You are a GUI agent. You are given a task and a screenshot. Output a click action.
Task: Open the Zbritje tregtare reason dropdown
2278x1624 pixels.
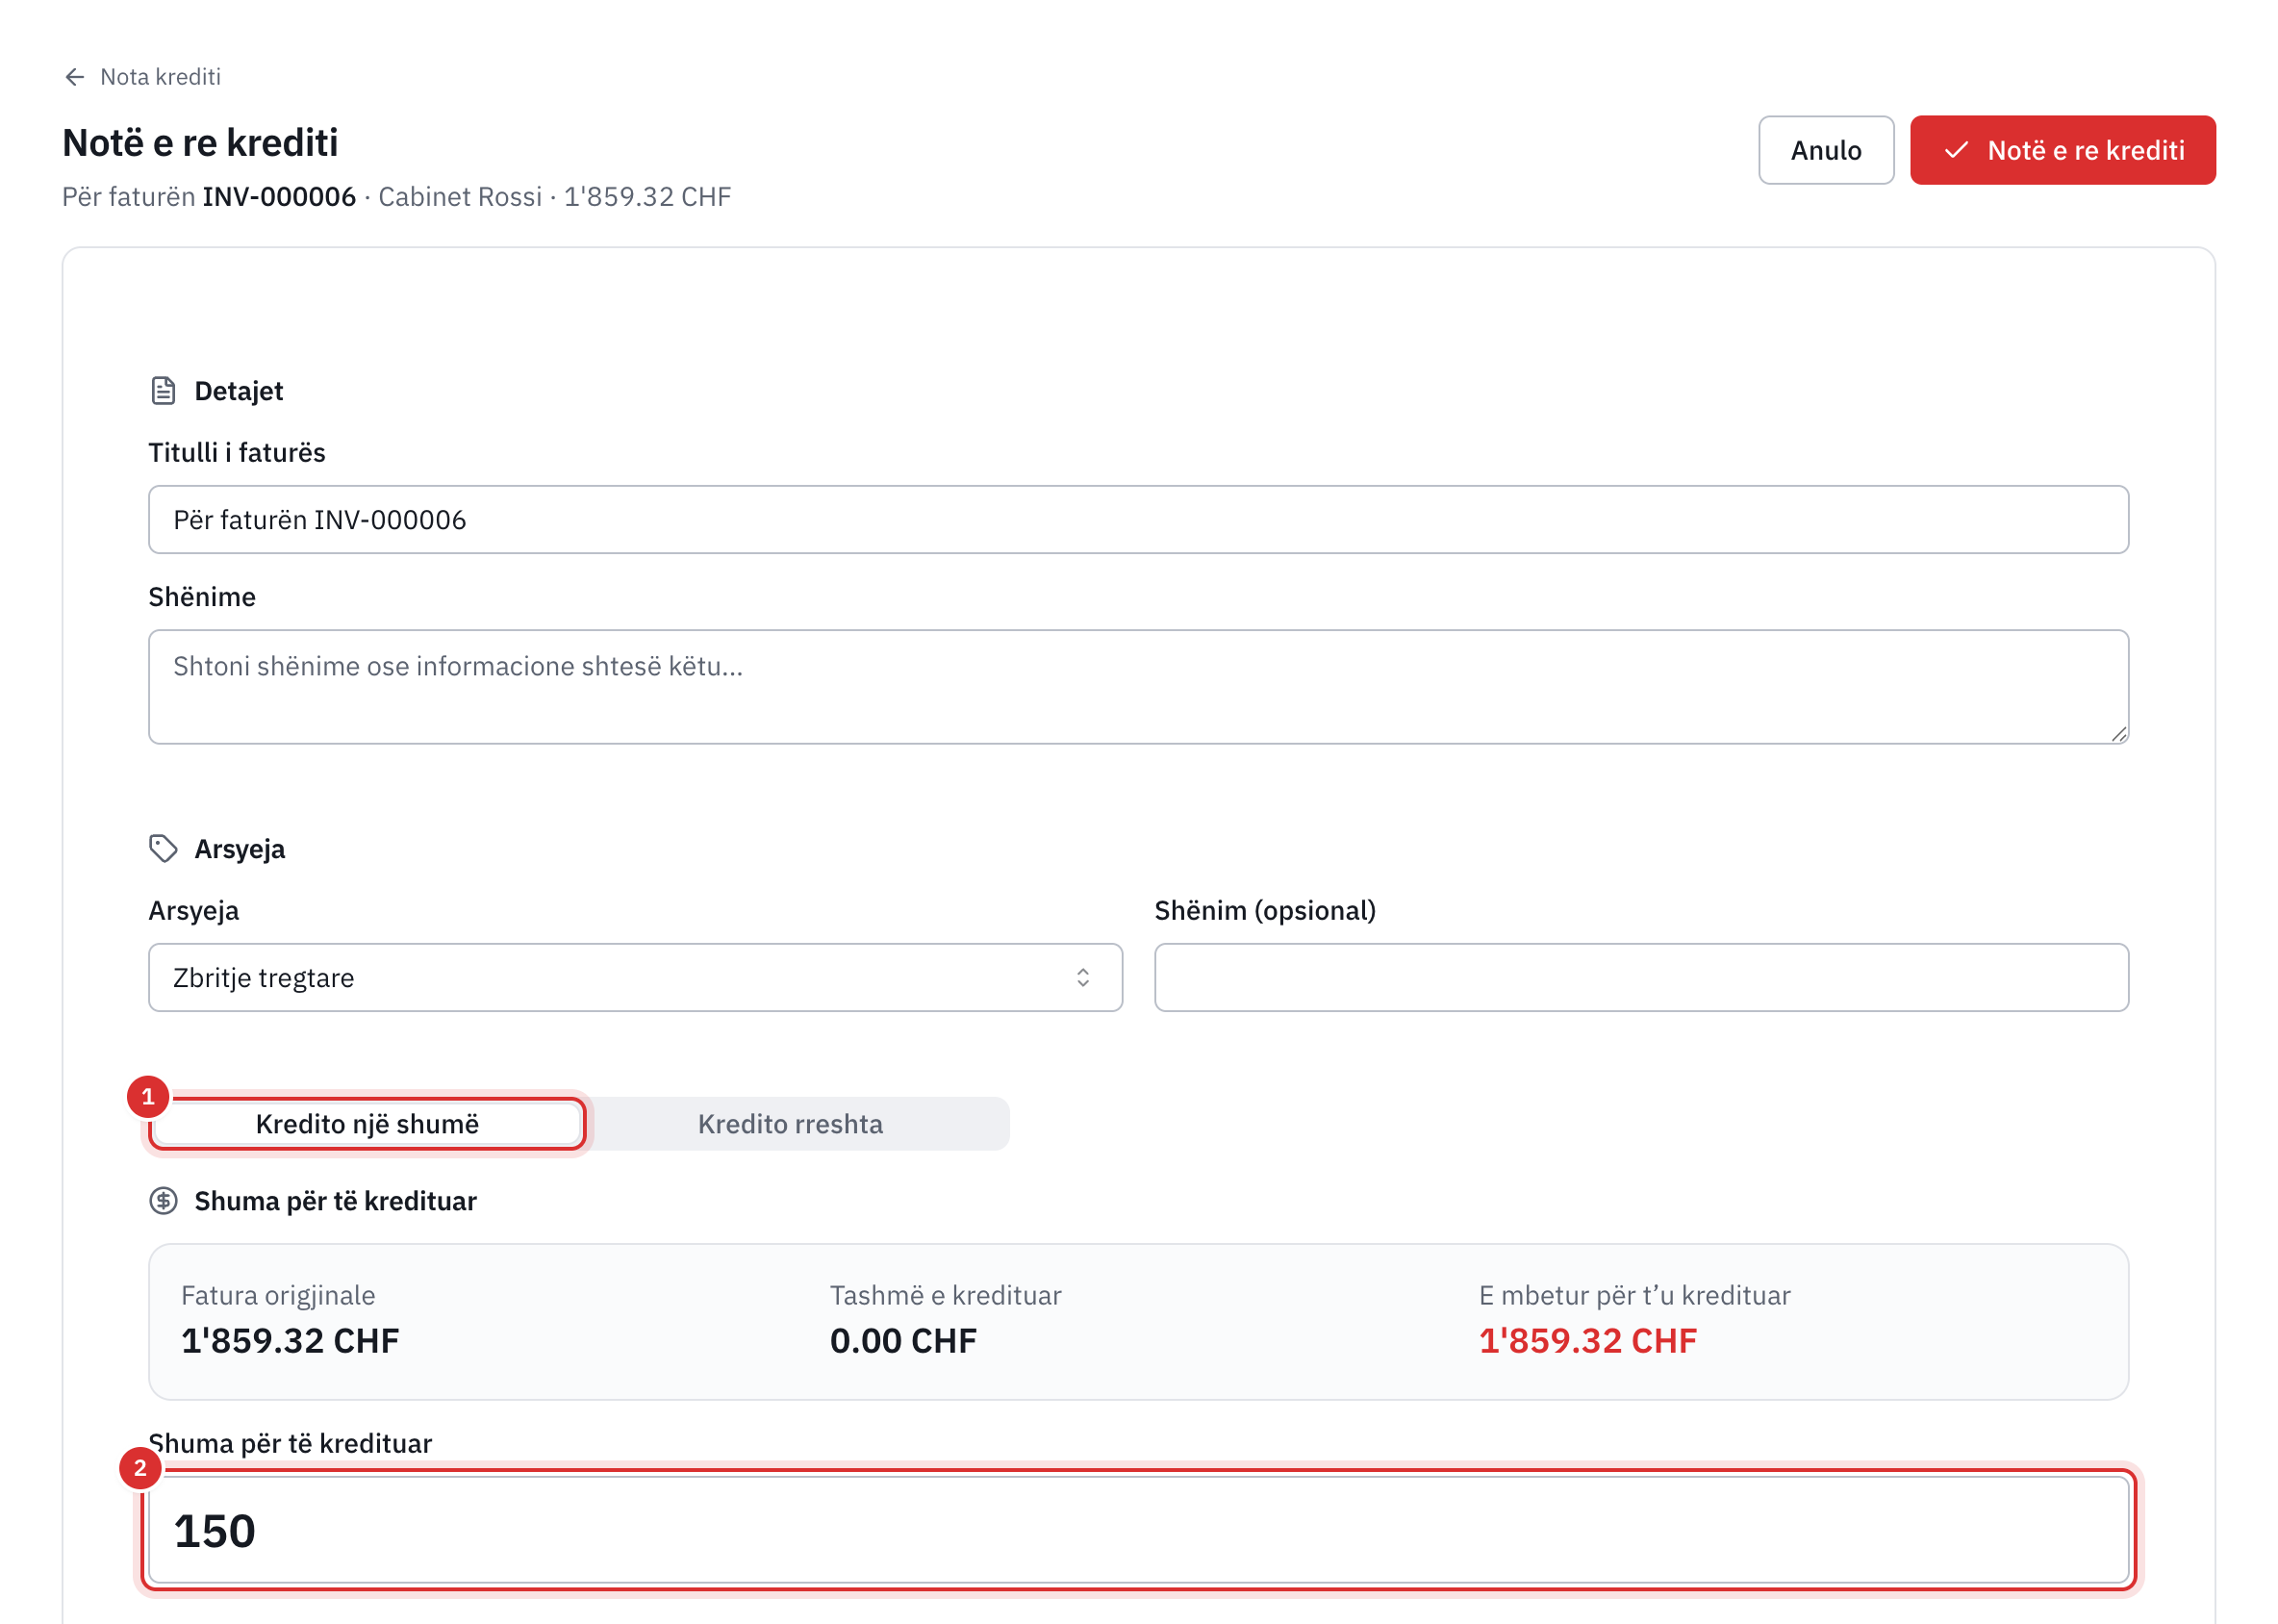click(635, 978)
